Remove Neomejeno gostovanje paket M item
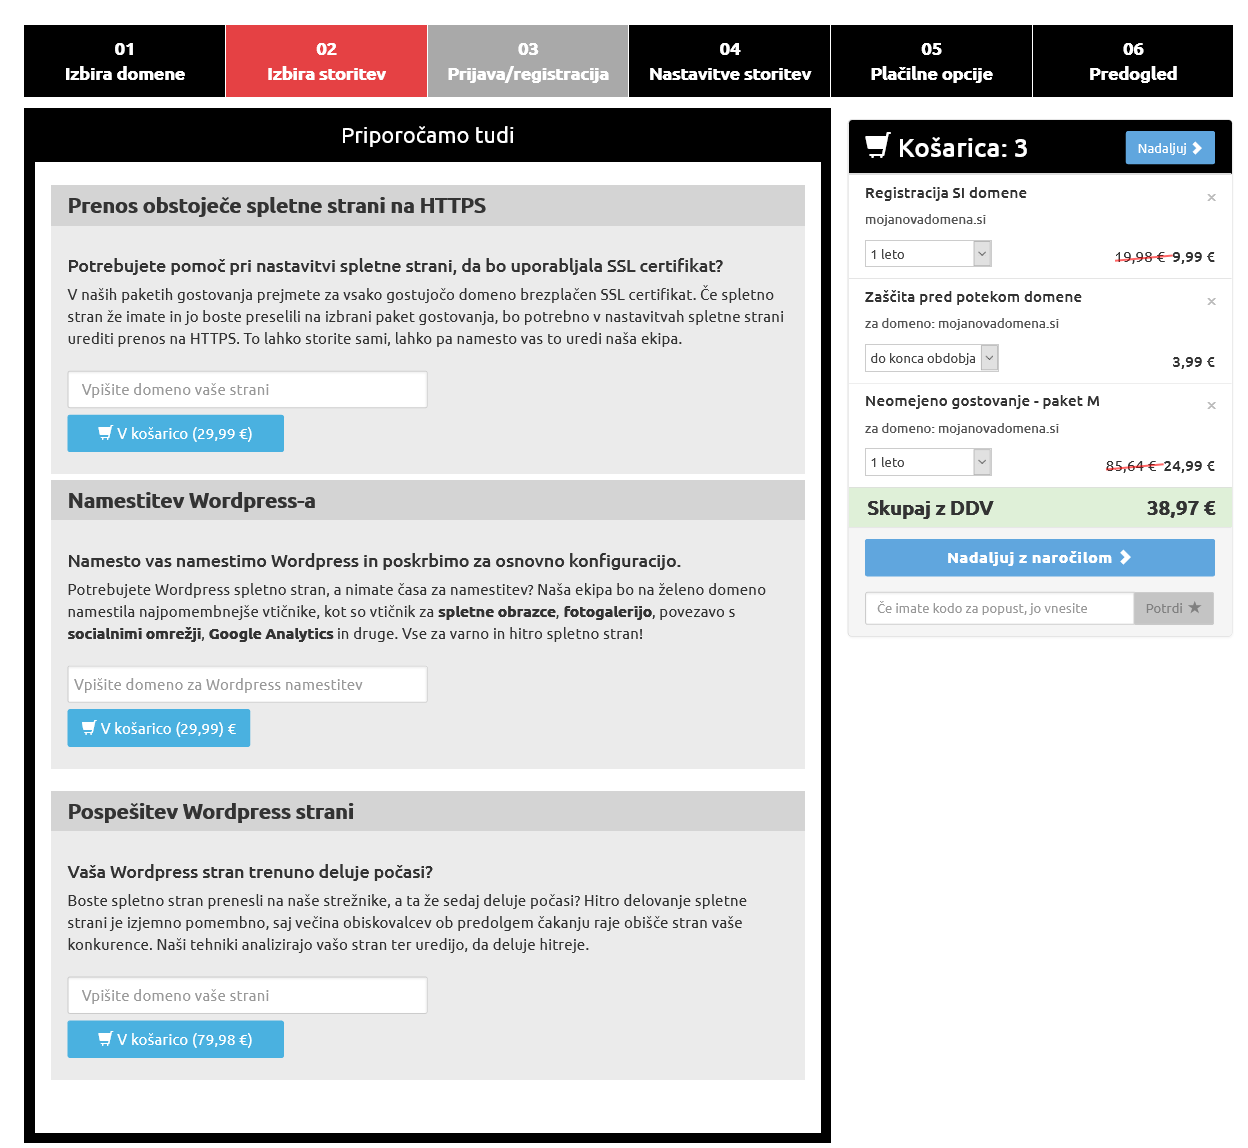Screen dimensions: 1248x1148 [x=1211, y=405]
